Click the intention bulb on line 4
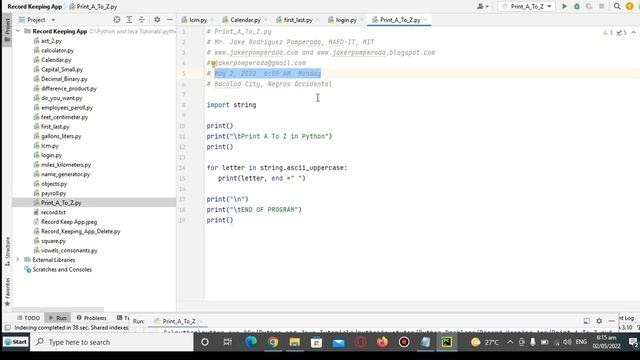Viewport: 640px width, 360px height. (213, 63)
